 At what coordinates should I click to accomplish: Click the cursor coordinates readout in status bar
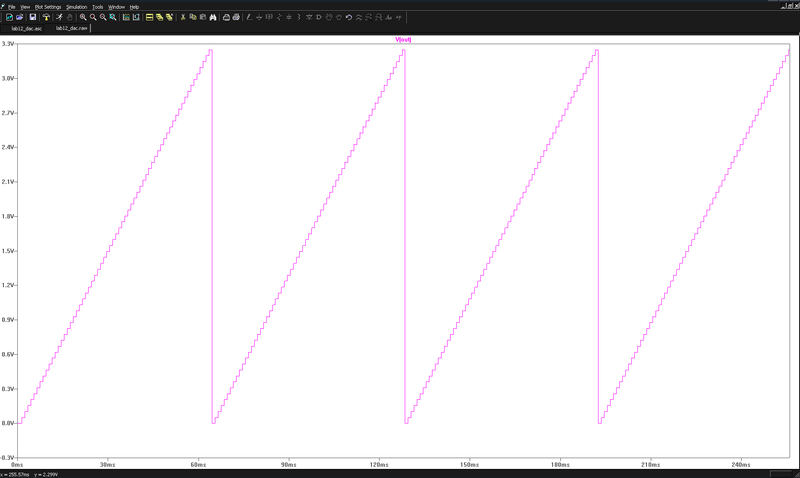29,474
